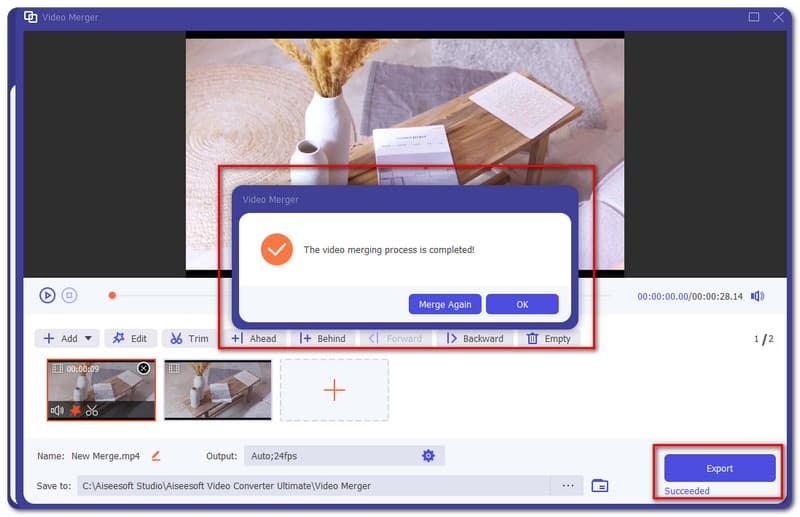Open the Trim tool

[x=189, y=338]
